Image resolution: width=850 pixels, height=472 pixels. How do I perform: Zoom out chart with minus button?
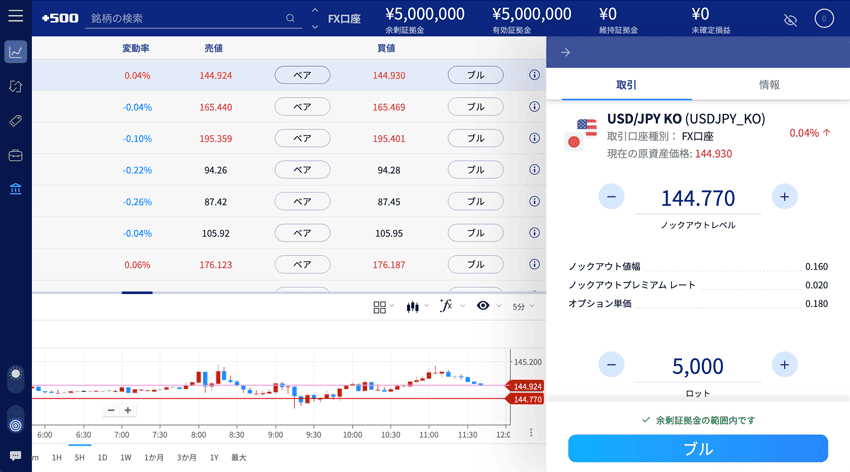[x=111, y=410]
